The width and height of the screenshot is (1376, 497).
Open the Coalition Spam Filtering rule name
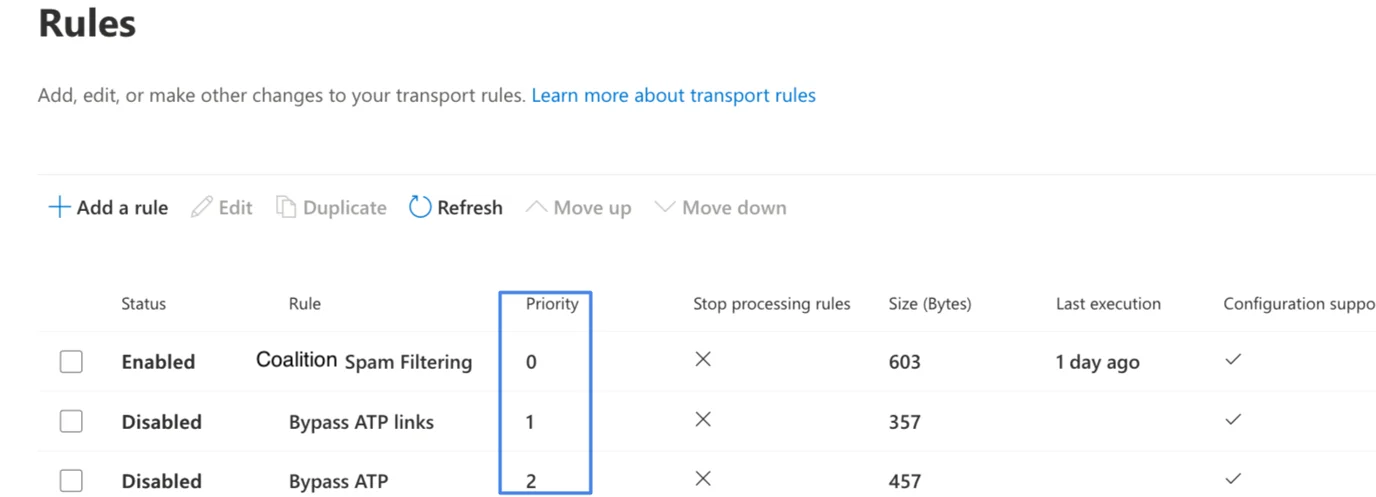point(364,361)
